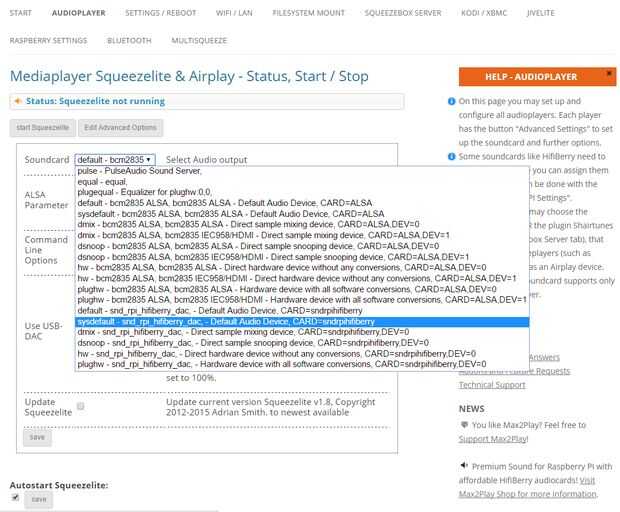This screenshot has height=512, width=620.
Task: Close the HELP - AUDIOPLAYER panel
Action: (609, 73)
